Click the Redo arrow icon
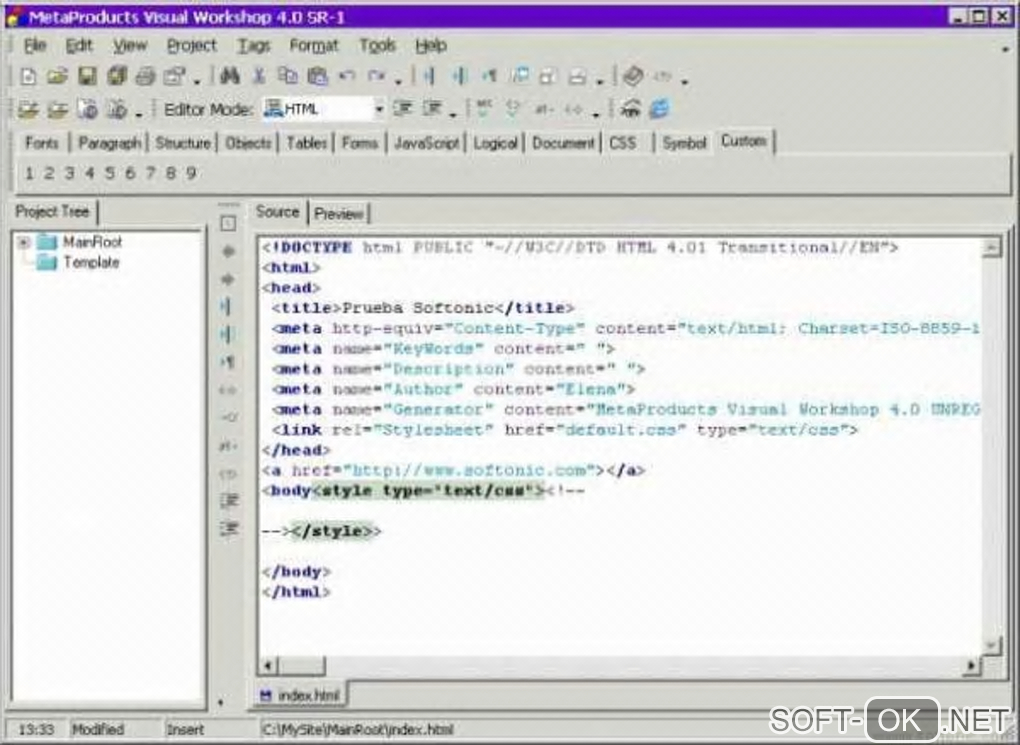Viewport: 1020px width, 745px height. (x=376, y=76)
